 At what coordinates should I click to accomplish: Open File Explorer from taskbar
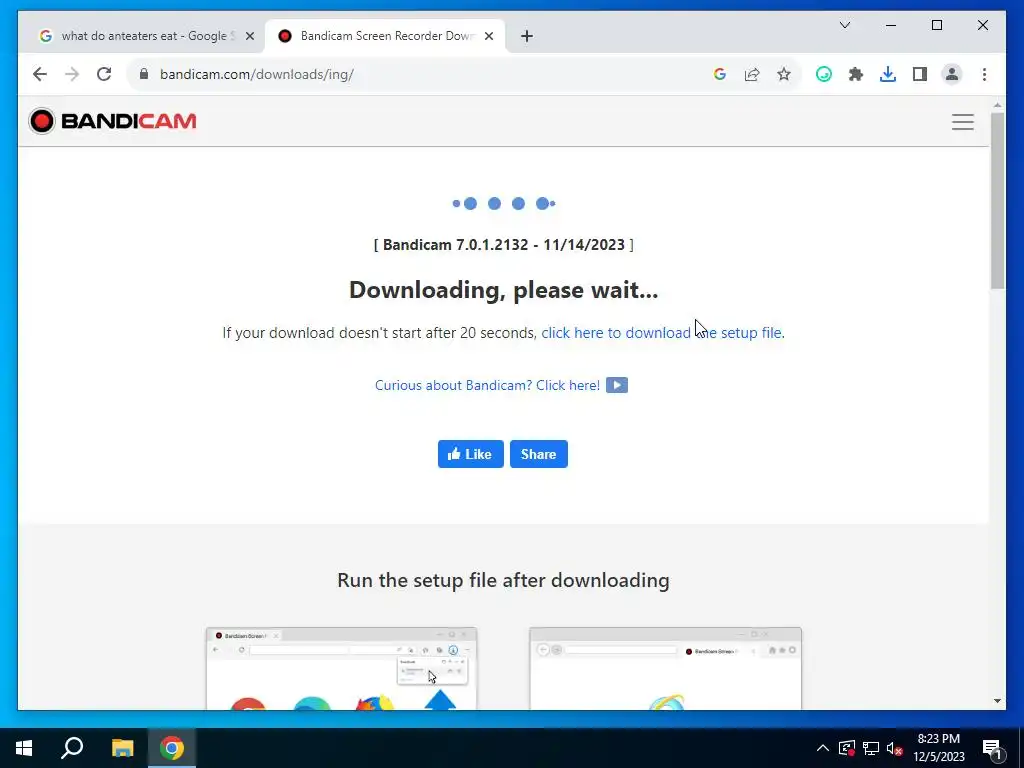(122, 748)
